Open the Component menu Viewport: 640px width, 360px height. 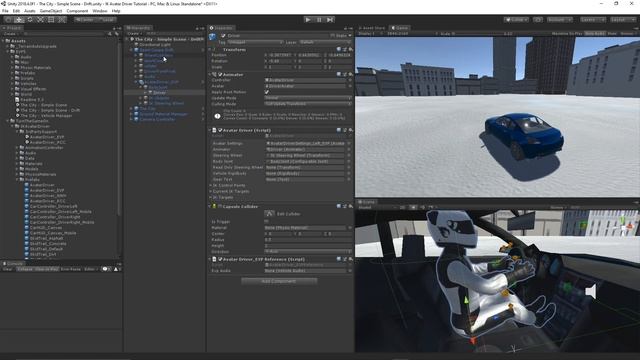tap(77, 11)
